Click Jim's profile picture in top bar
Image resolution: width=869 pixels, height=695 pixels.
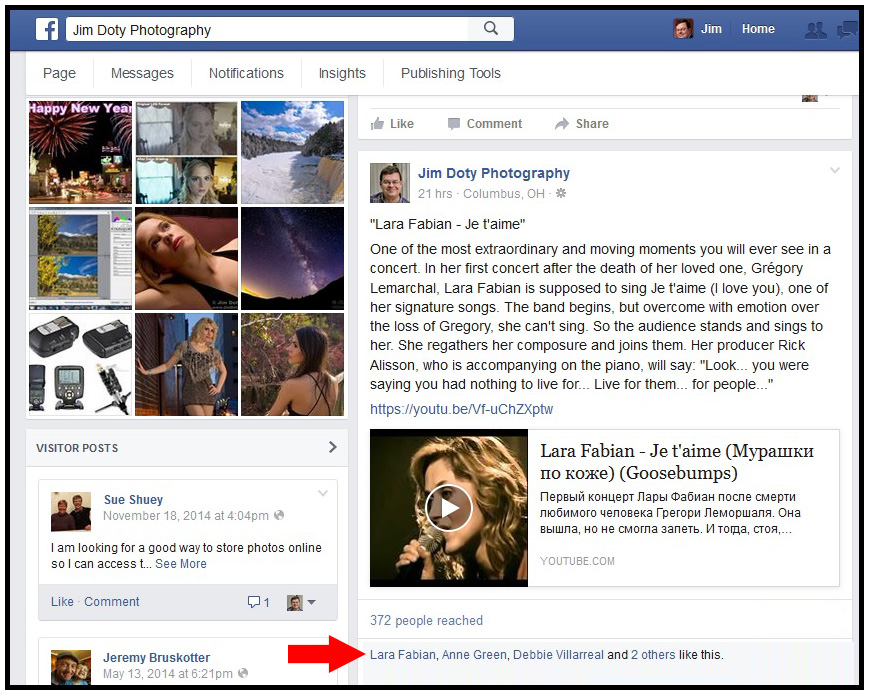point(683,29)
